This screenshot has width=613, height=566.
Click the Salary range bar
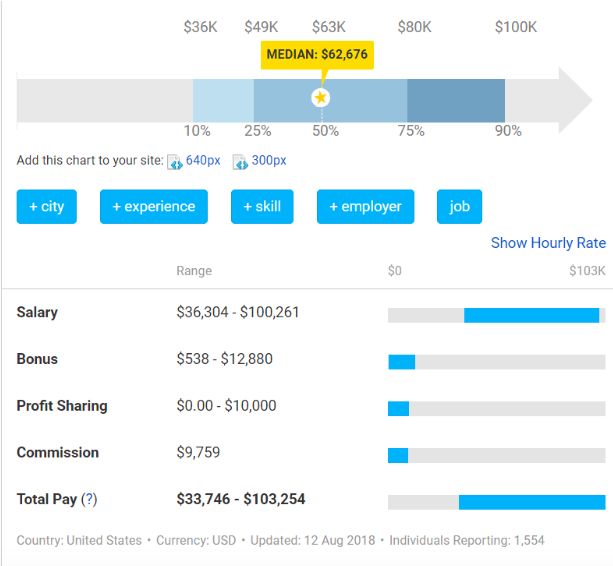(x=496, y=315)
